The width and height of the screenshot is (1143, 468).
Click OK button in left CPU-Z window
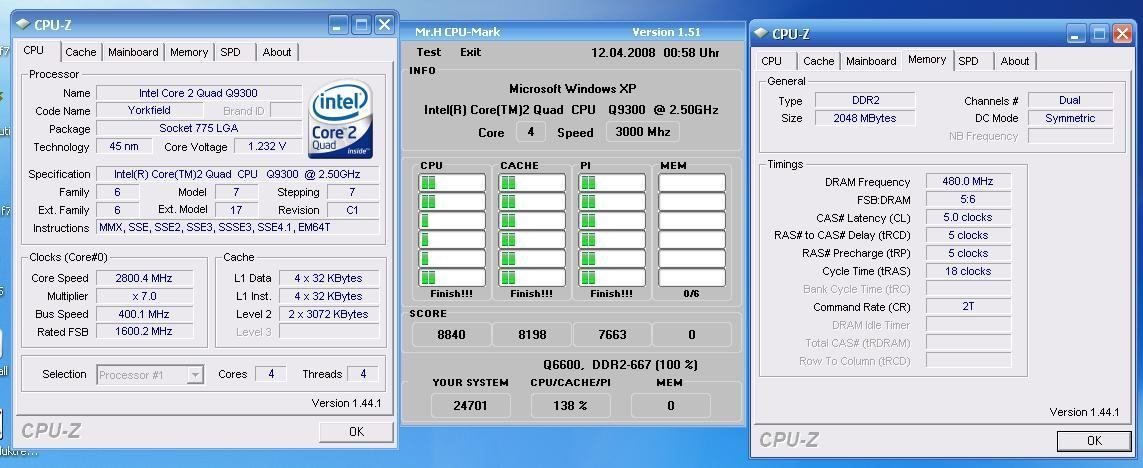tap(356, 432)
